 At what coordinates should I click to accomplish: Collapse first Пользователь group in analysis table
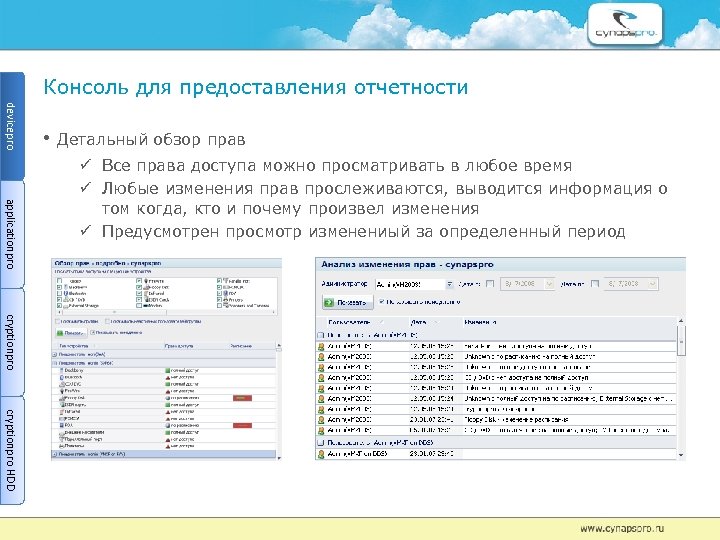[321, 335]
